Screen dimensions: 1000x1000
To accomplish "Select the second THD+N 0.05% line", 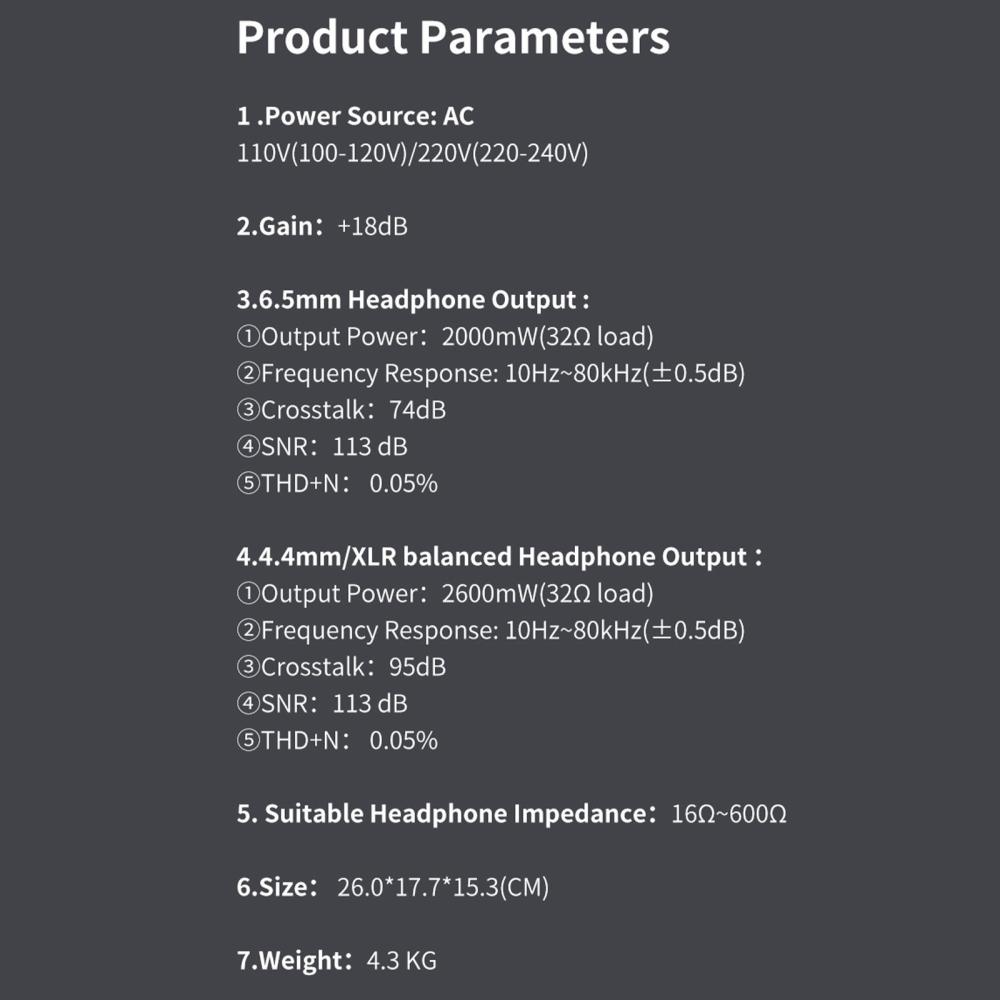I will coord(337,740).
